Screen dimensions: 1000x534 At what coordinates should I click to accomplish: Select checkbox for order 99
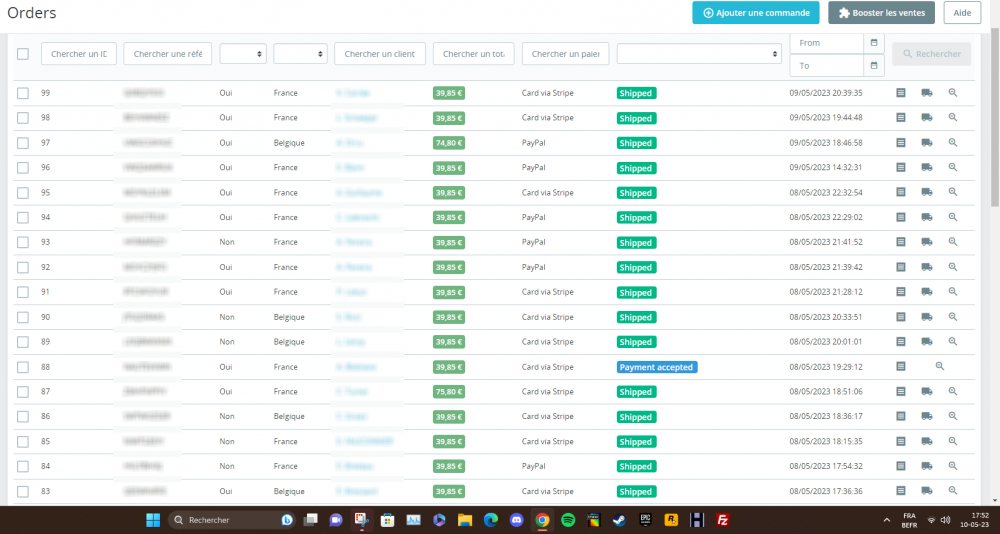[23, 93]
